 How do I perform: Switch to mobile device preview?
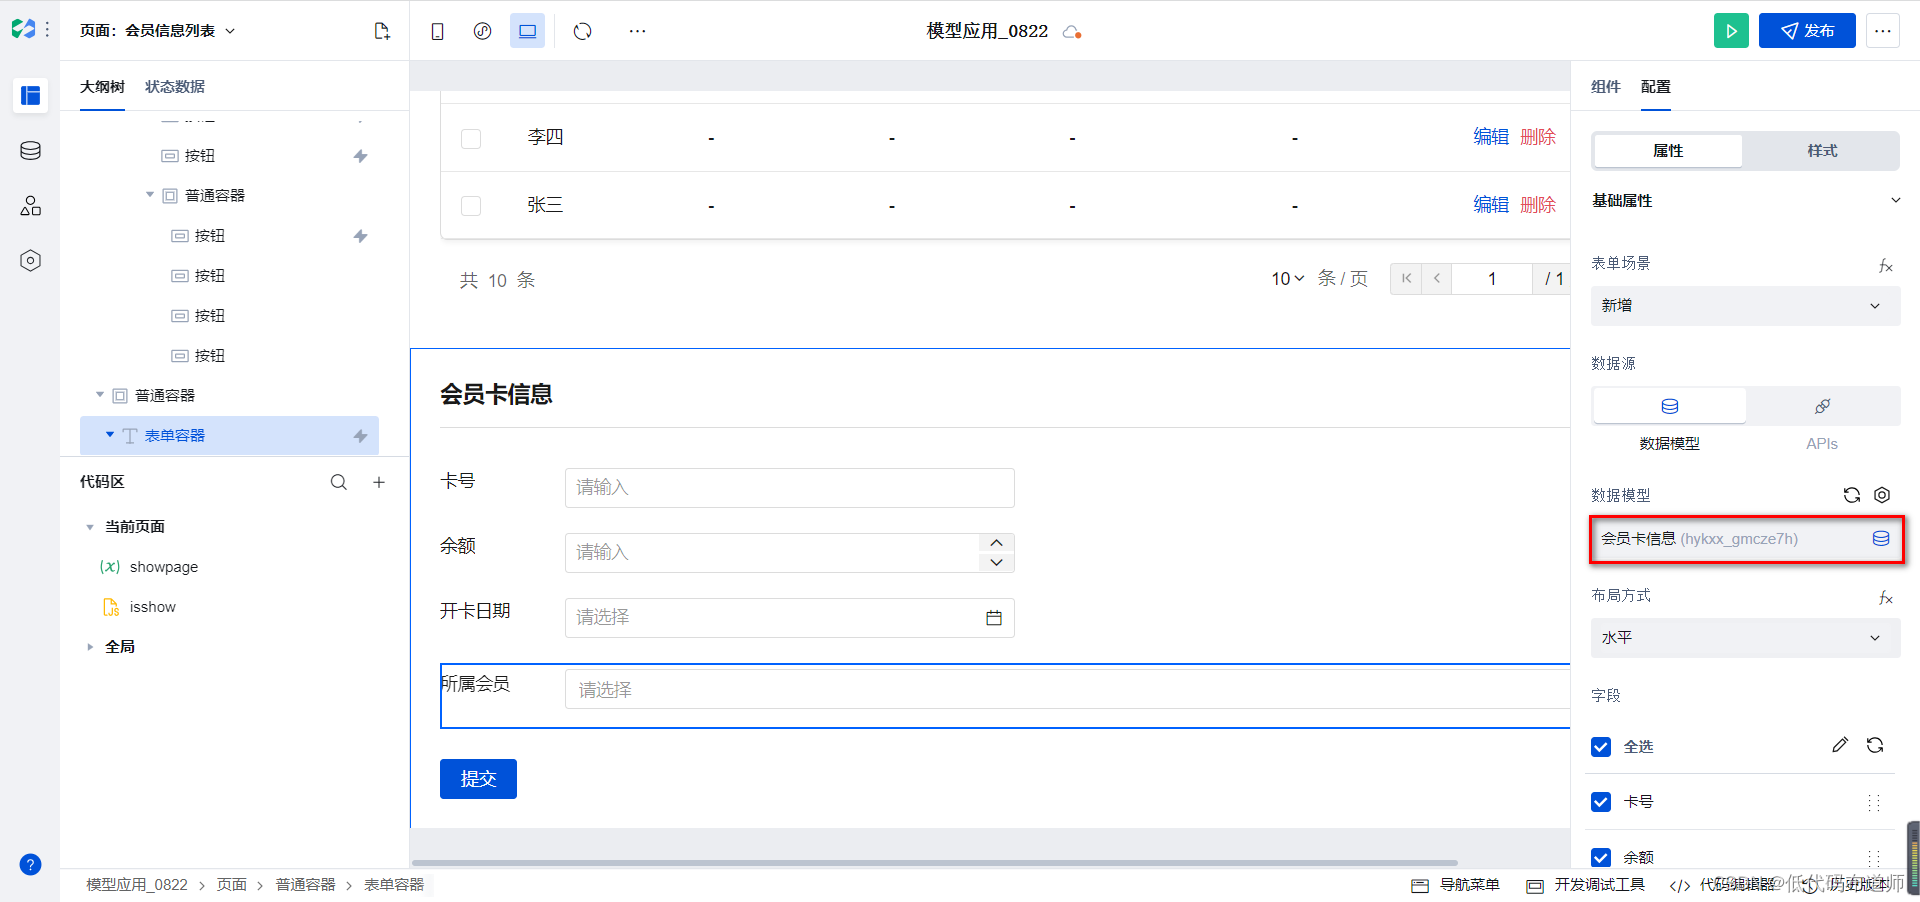[437, 31]
